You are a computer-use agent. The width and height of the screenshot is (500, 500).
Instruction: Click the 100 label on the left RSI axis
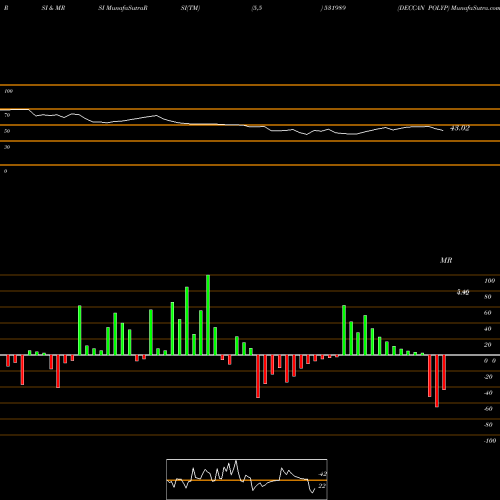click(8, 91)
